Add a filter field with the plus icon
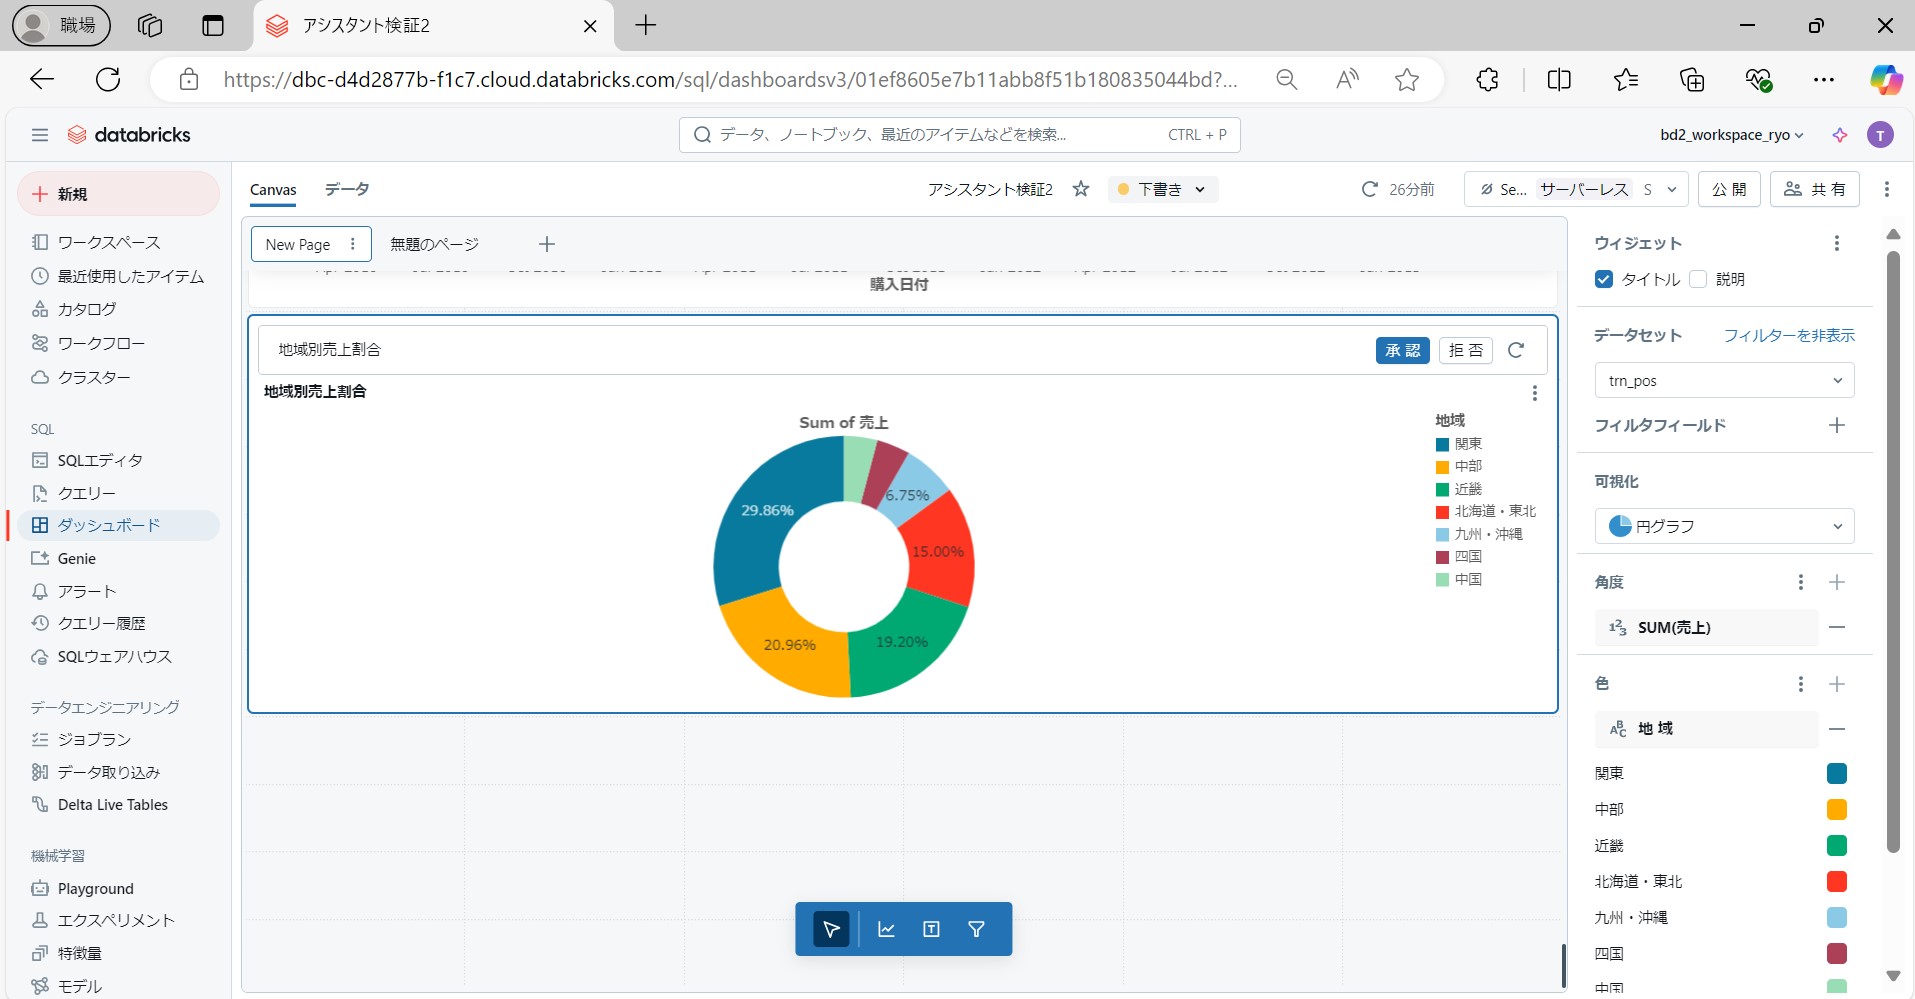 tap(1837, 425)
